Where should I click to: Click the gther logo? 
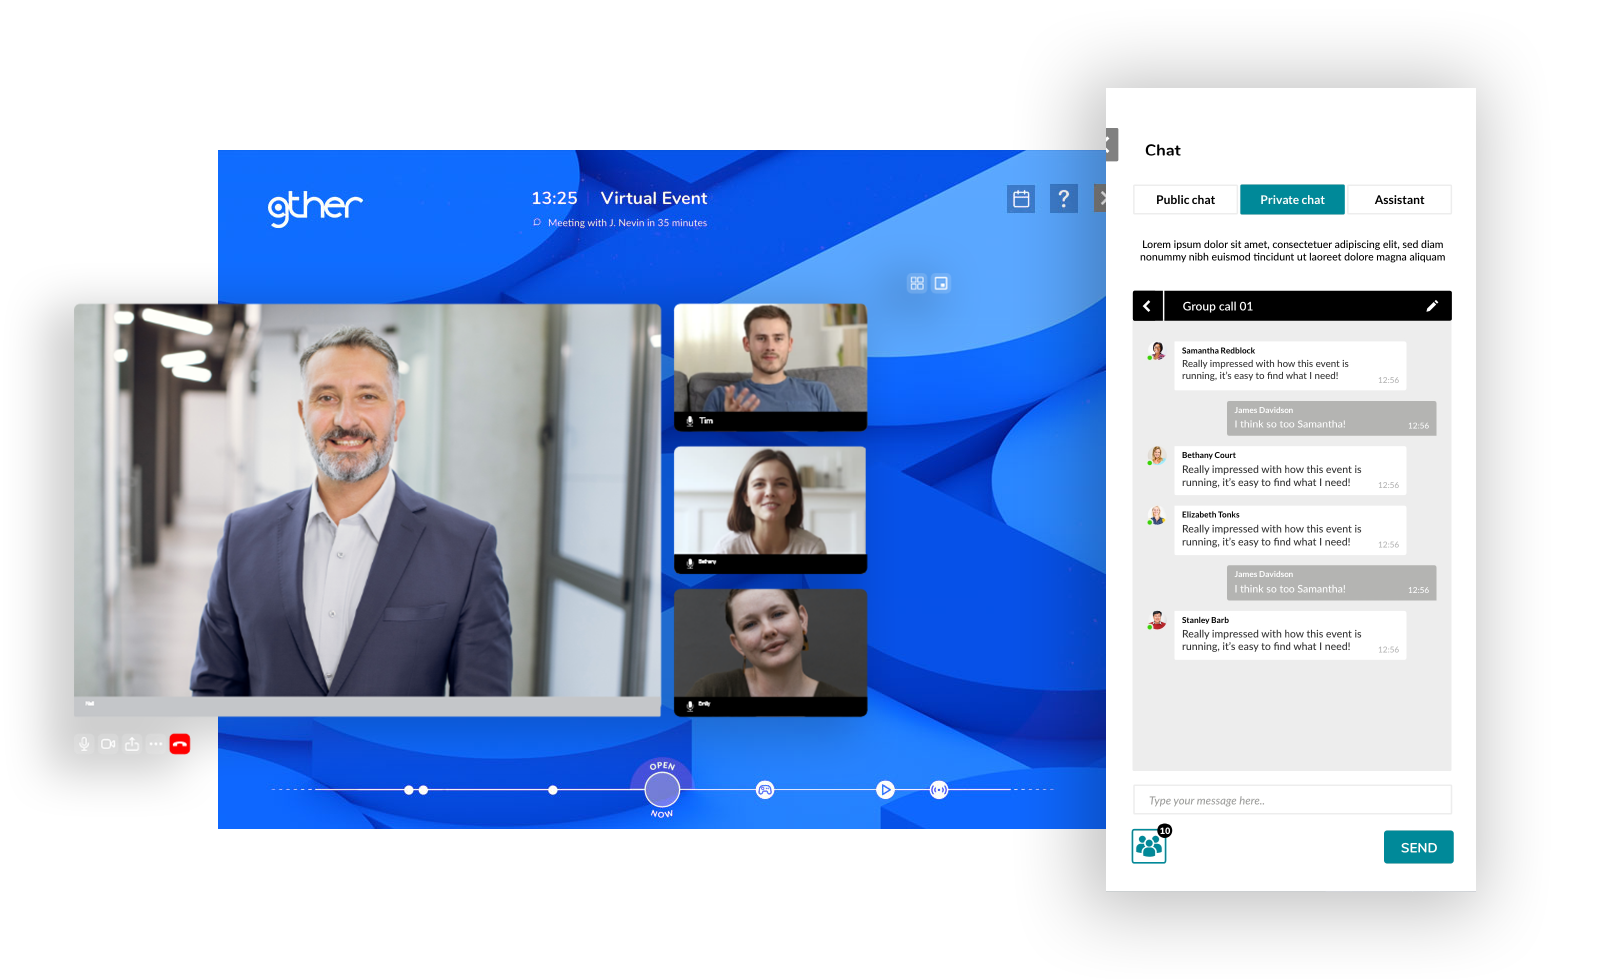coord(315,207)
